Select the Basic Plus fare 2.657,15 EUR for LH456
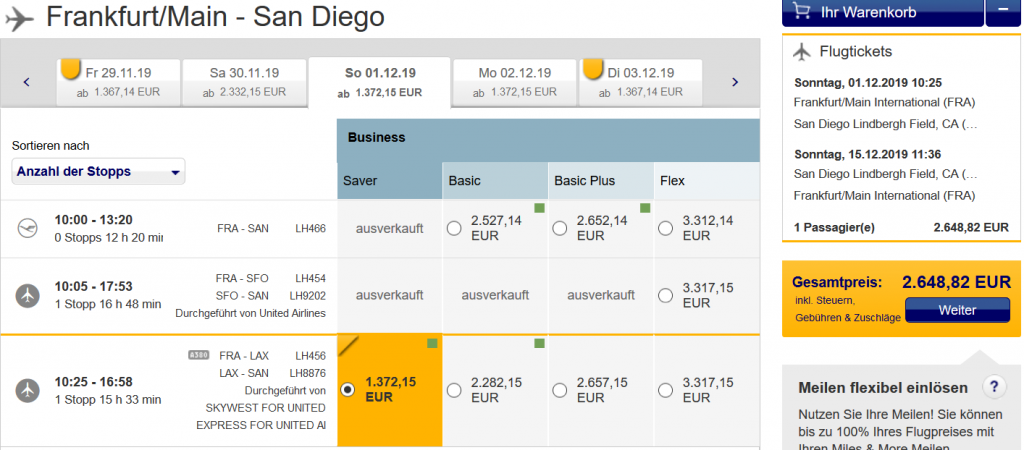1024x450 pixels. [560, 391]
